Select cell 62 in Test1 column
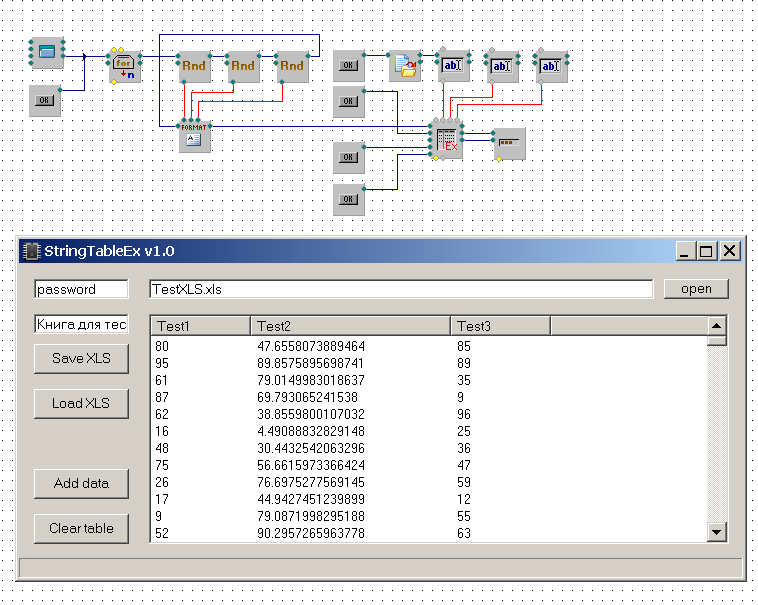 162,415
